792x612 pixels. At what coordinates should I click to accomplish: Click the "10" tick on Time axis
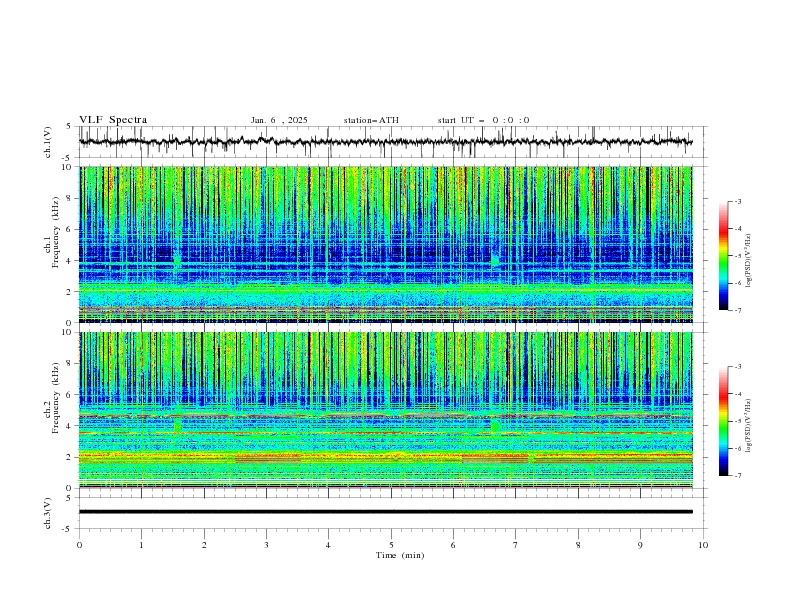tap(703, 545)
